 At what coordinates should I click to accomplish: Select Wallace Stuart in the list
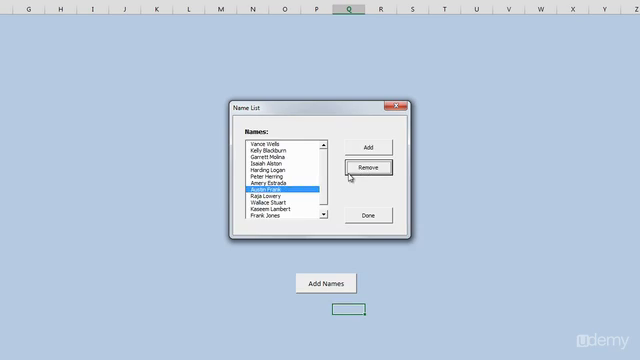(x=282, y=202)
